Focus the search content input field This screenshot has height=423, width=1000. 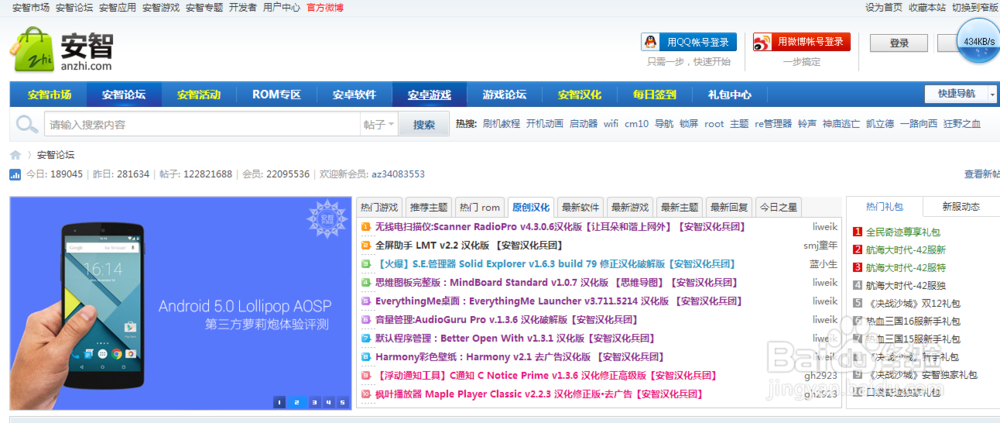coord(202,124)
